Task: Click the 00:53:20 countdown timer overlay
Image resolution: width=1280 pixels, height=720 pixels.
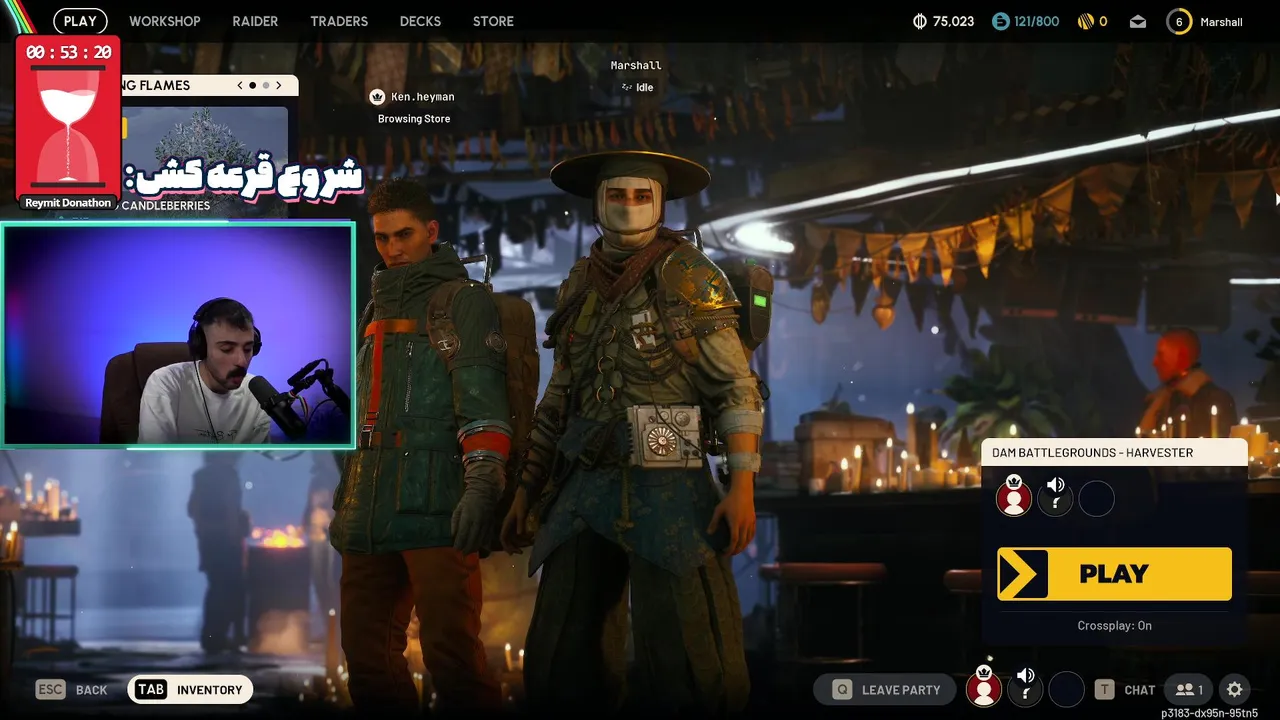Action: coord(68,52)
